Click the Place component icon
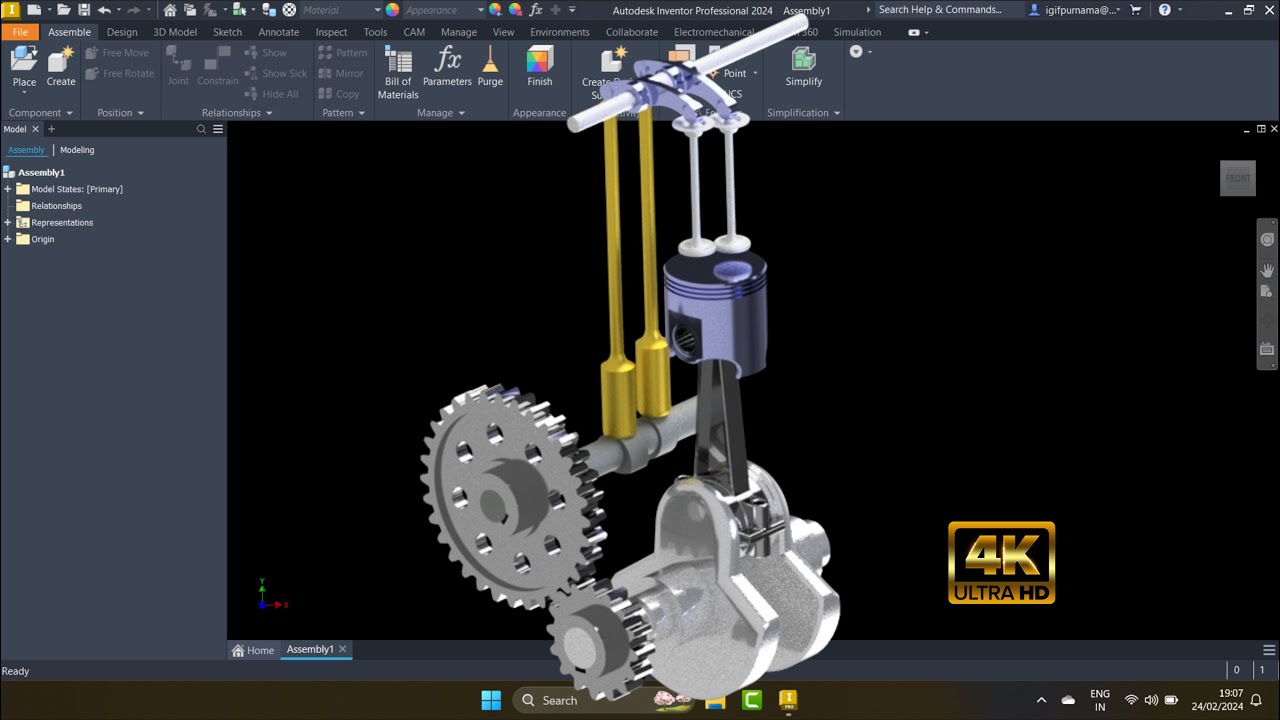The image size is (1280, 720). click(24, 60)
